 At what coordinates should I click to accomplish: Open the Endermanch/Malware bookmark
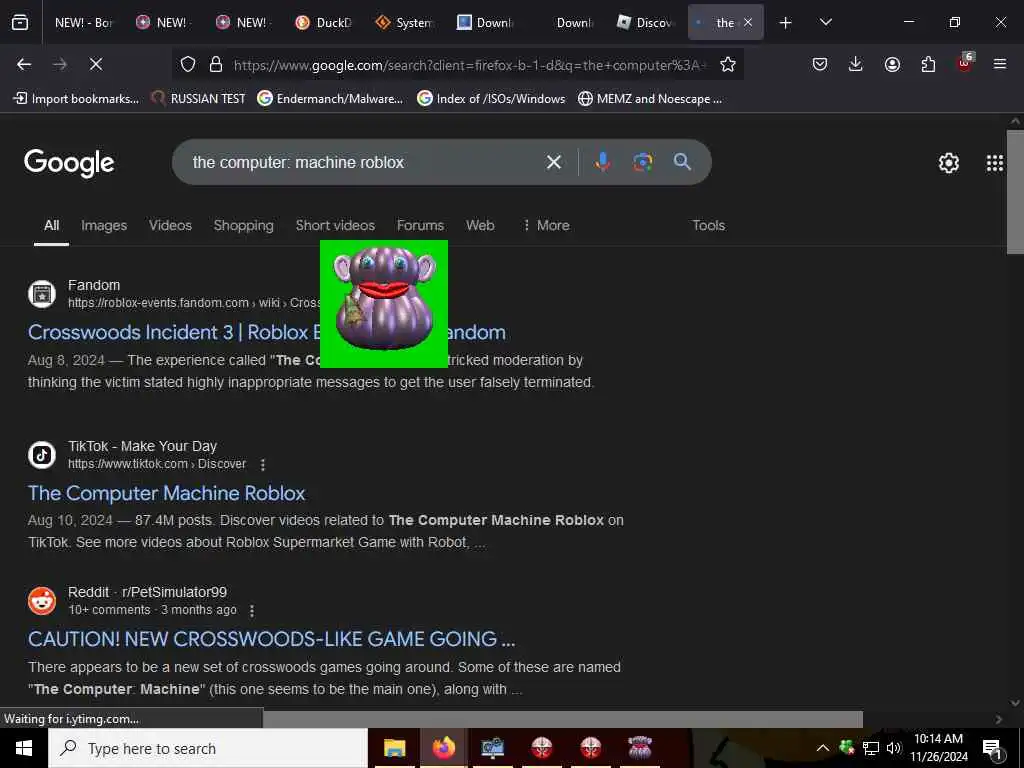[x=330, y=99]
